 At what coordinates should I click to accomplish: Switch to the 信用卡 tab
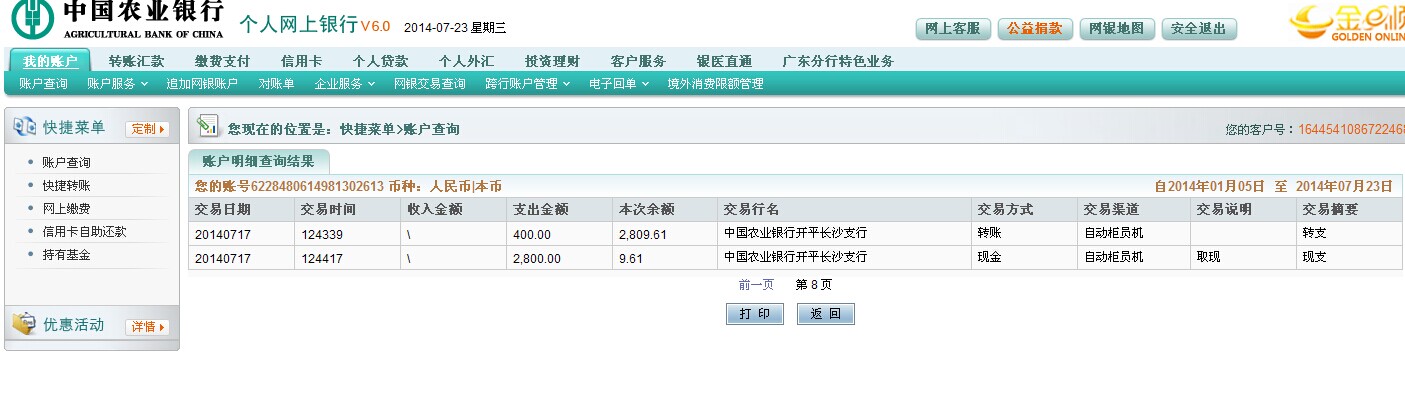(302, 61)
